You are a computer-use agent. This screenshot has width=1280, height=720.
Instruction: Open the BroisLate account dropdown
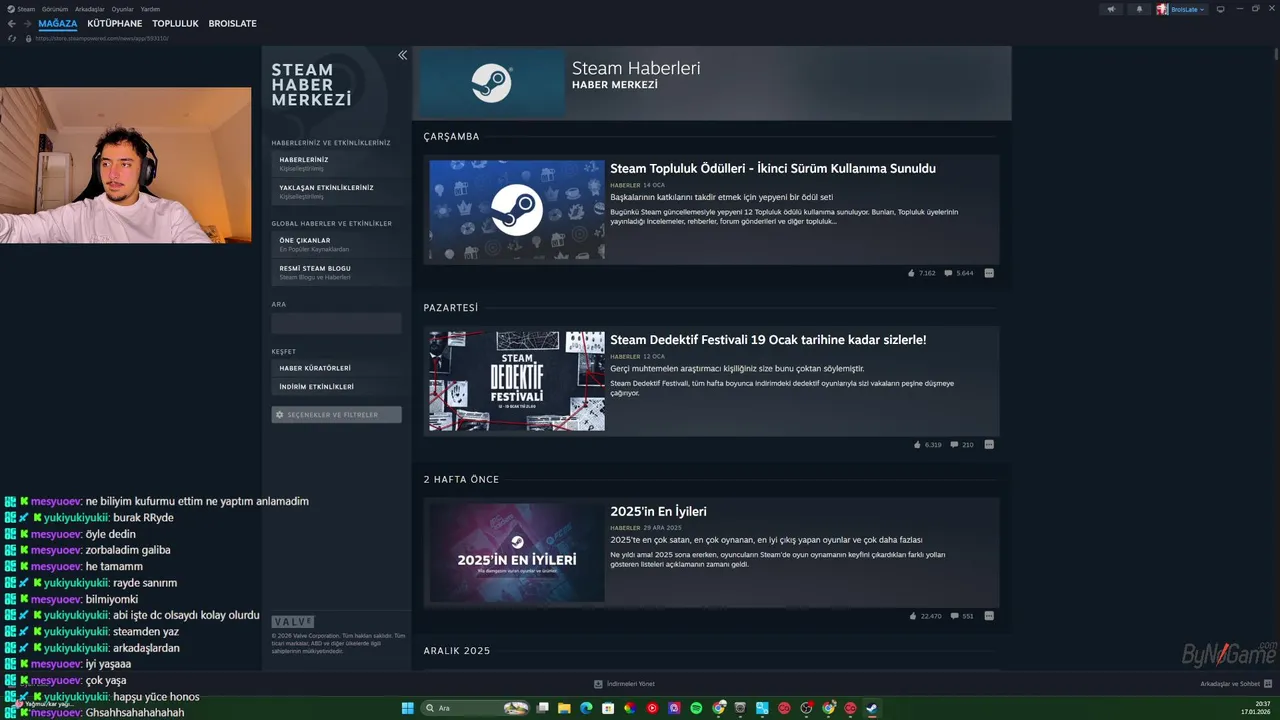tap(1182, 9)
